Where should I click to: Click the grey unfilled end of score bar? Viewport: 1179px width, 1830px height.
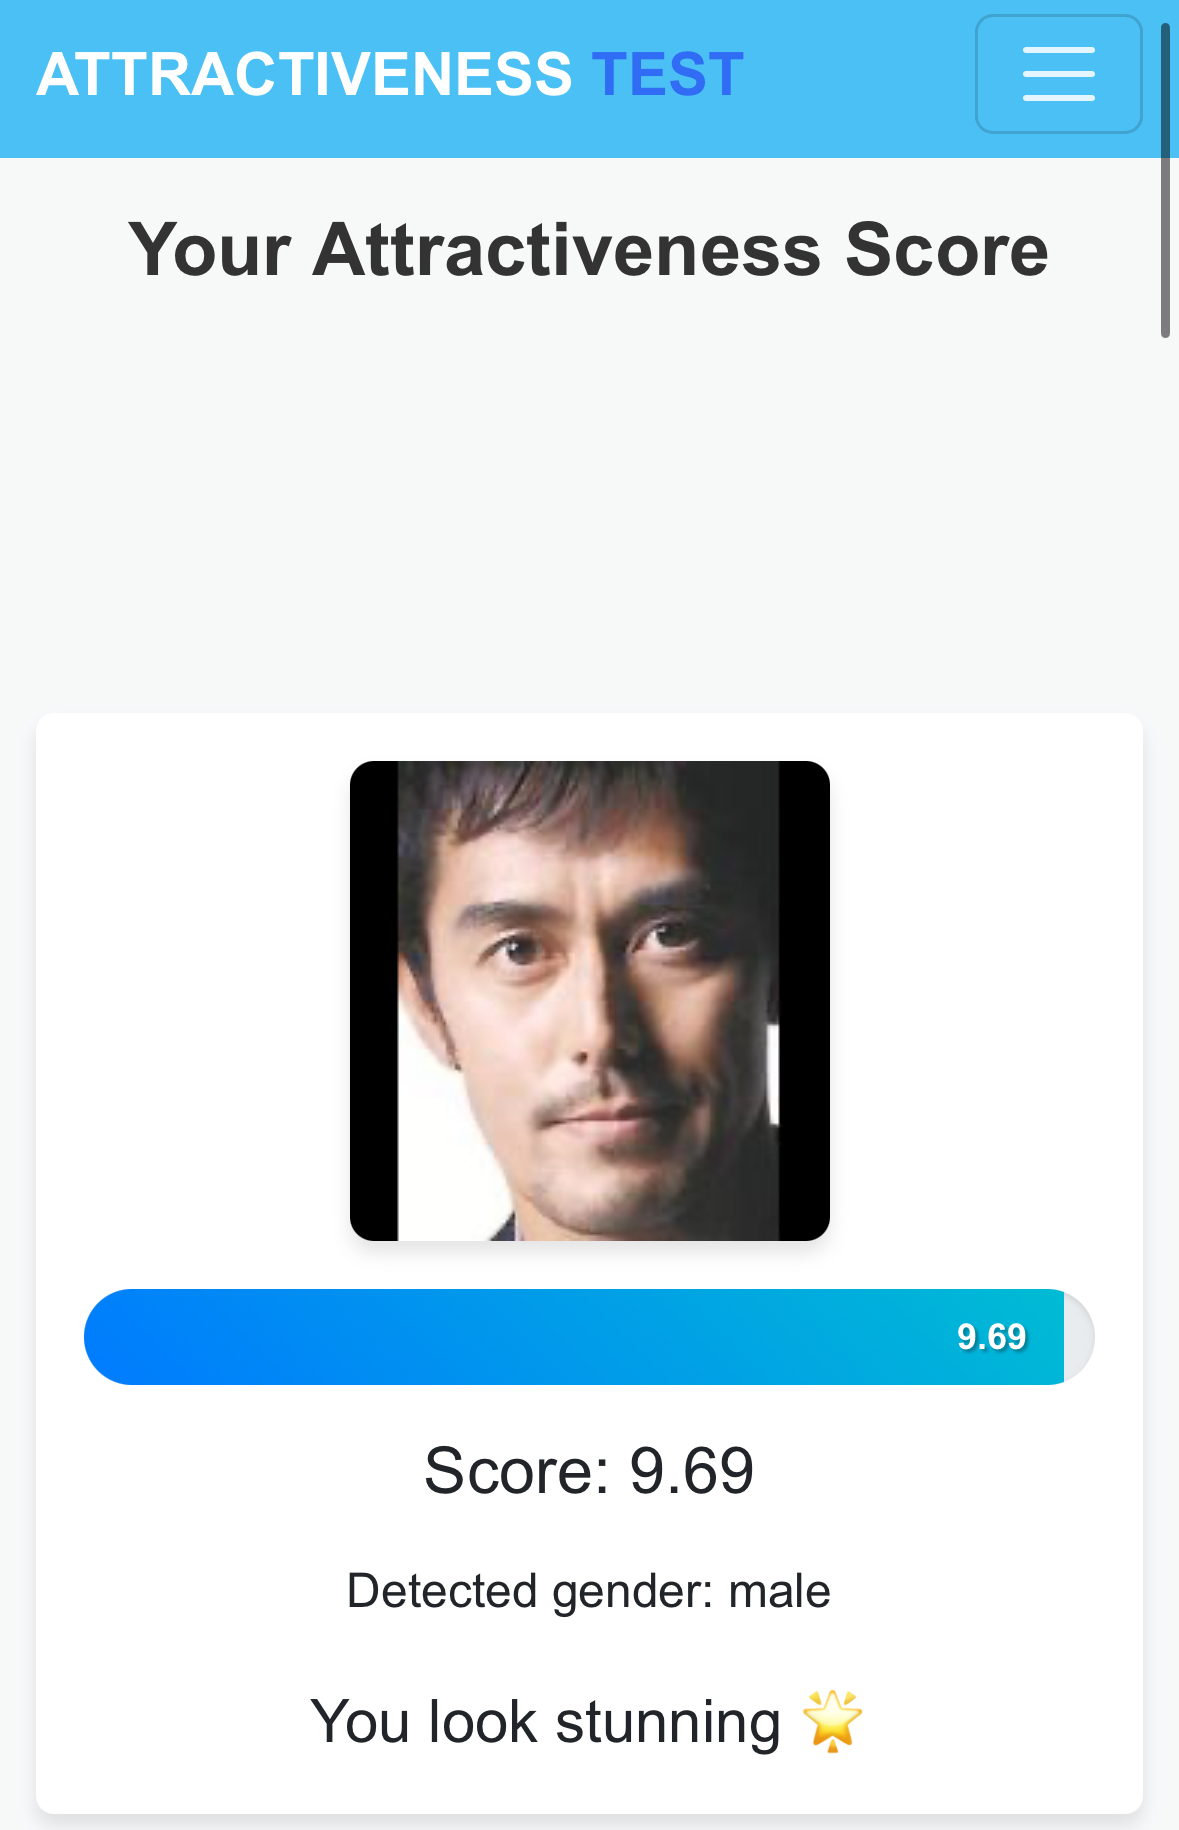(1078, 1336)
